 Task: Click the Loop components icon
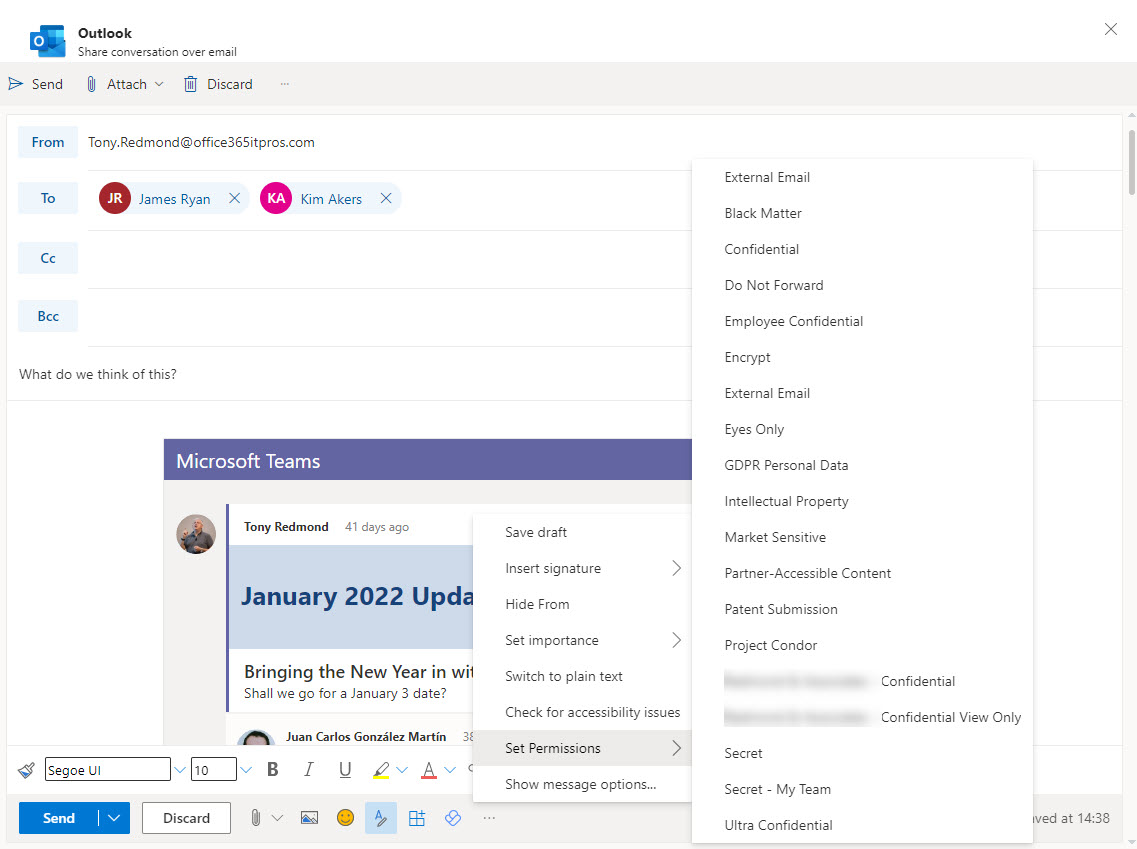pos(453,818)
